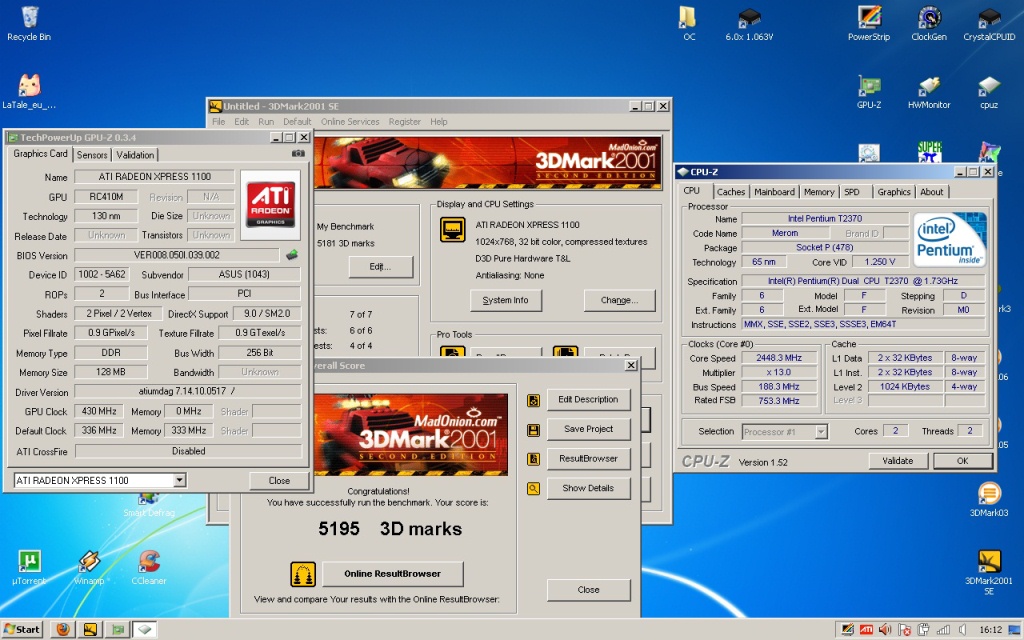
Task: Open the CPU-Z Graphics tab
Action: click(893, 192)
